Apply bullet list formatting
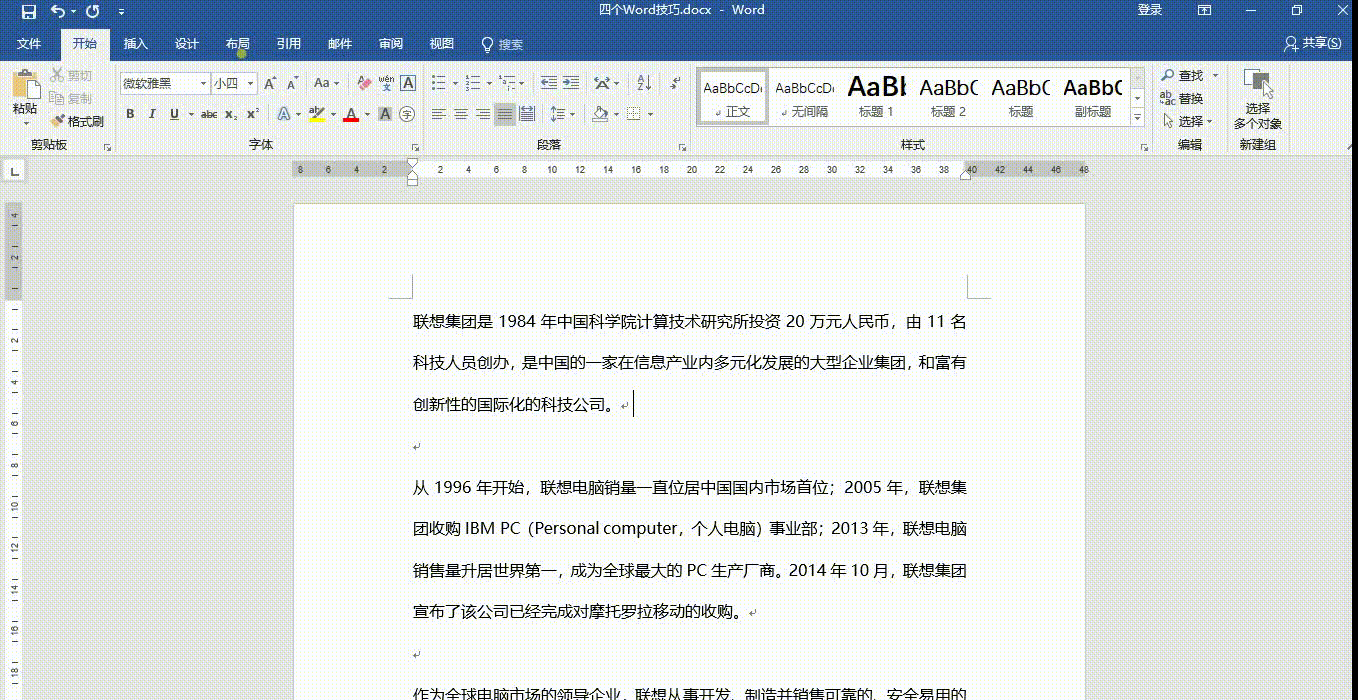 pyautogui.click(x=437, y=82)
